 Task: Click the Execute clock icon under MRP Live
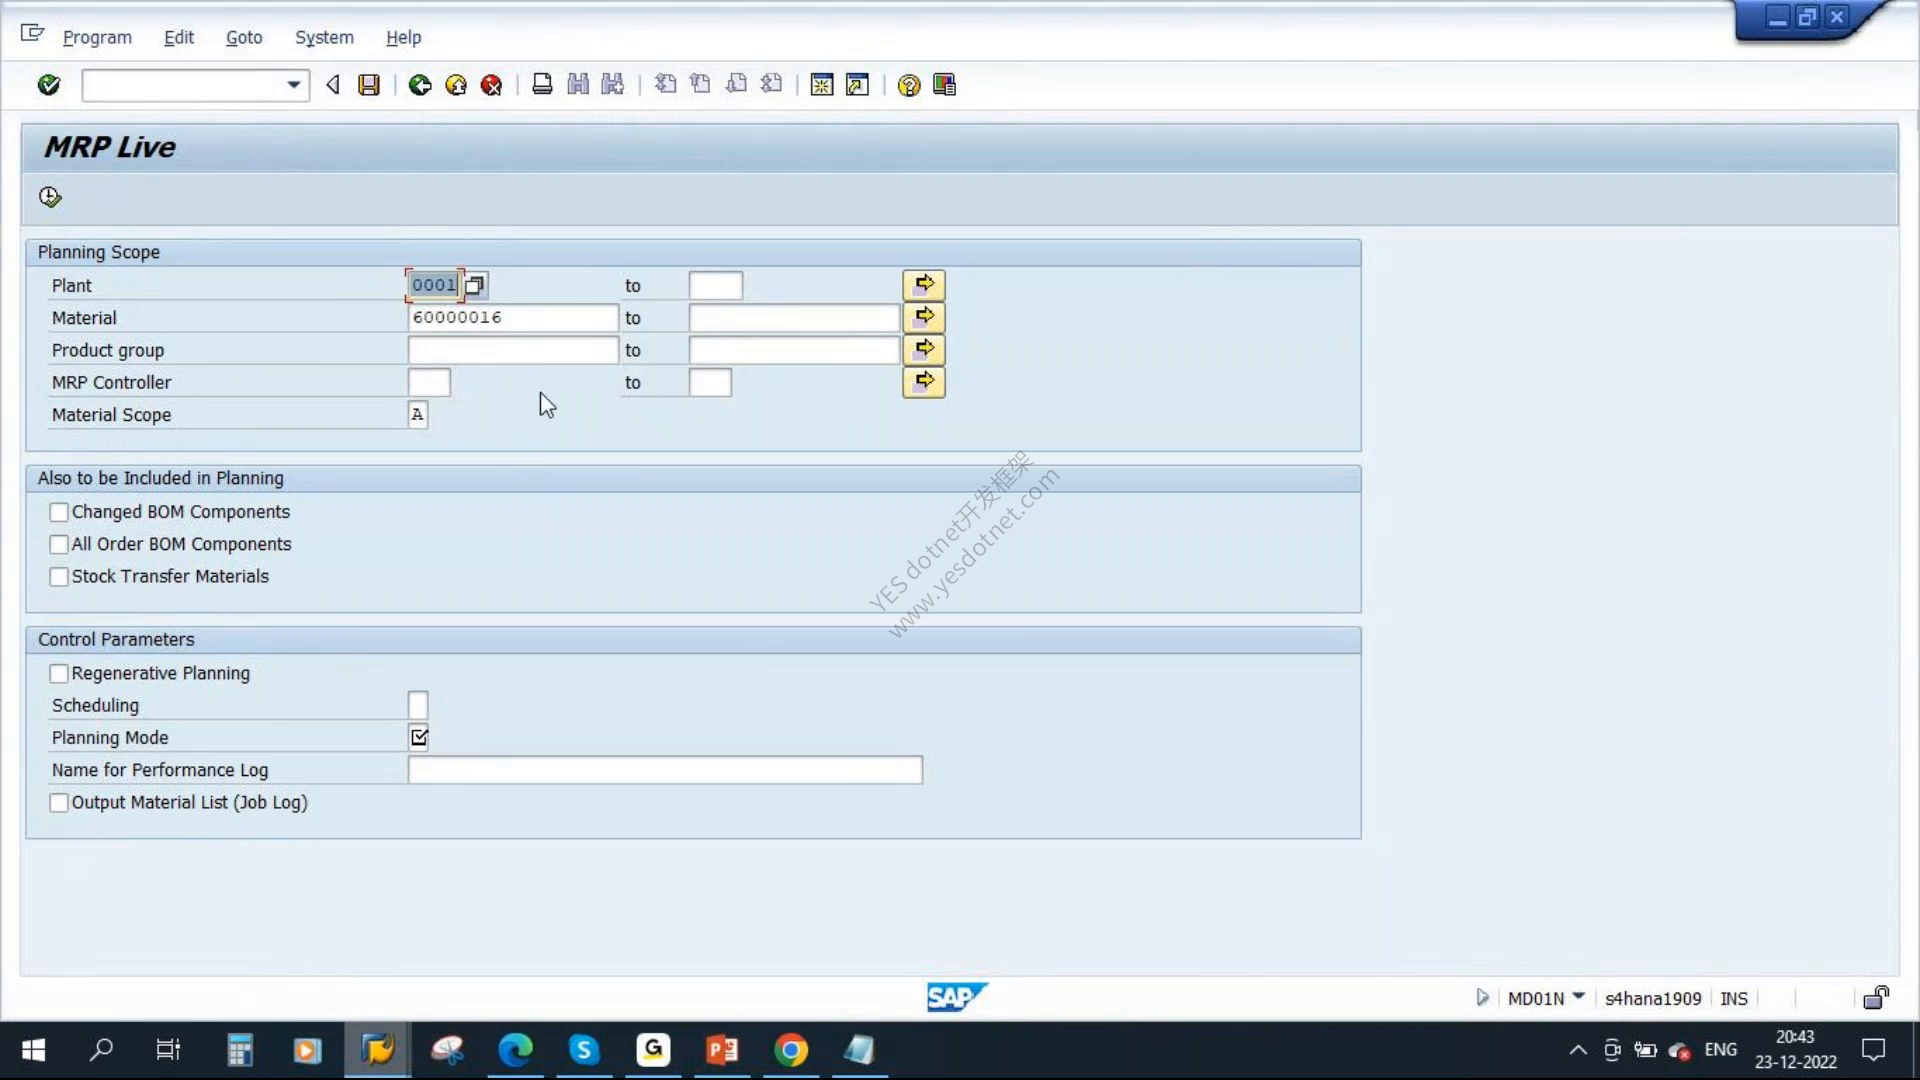(x=50, y=197)
